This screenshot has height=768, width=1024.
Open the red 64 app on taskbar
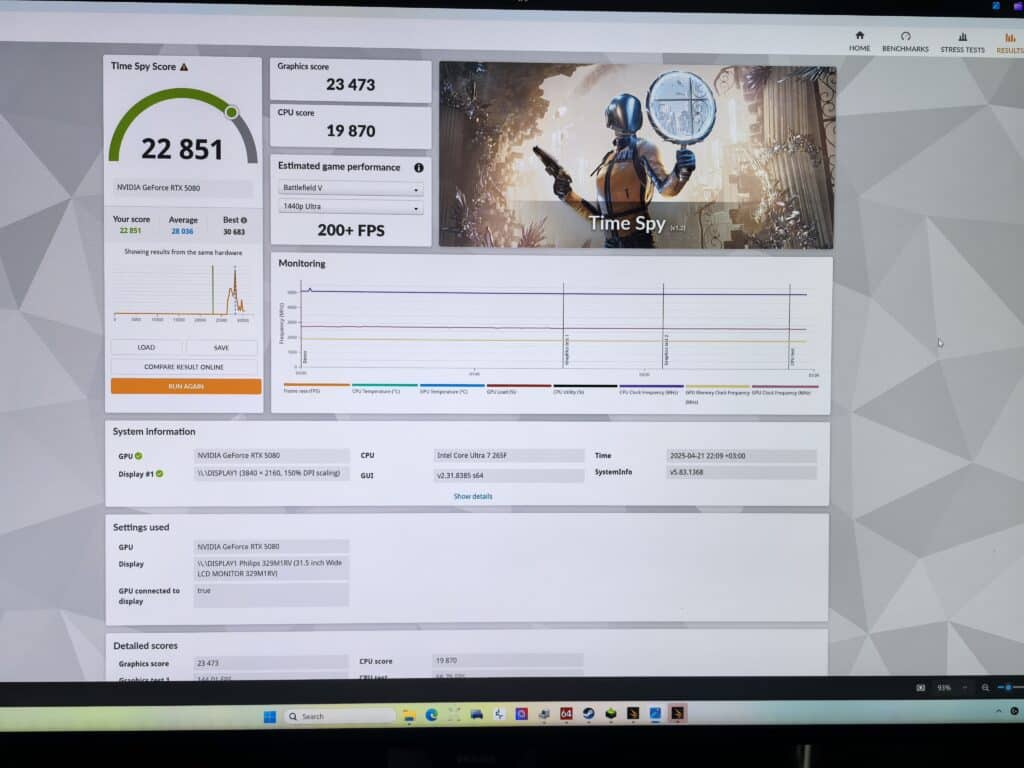point(566,714)
